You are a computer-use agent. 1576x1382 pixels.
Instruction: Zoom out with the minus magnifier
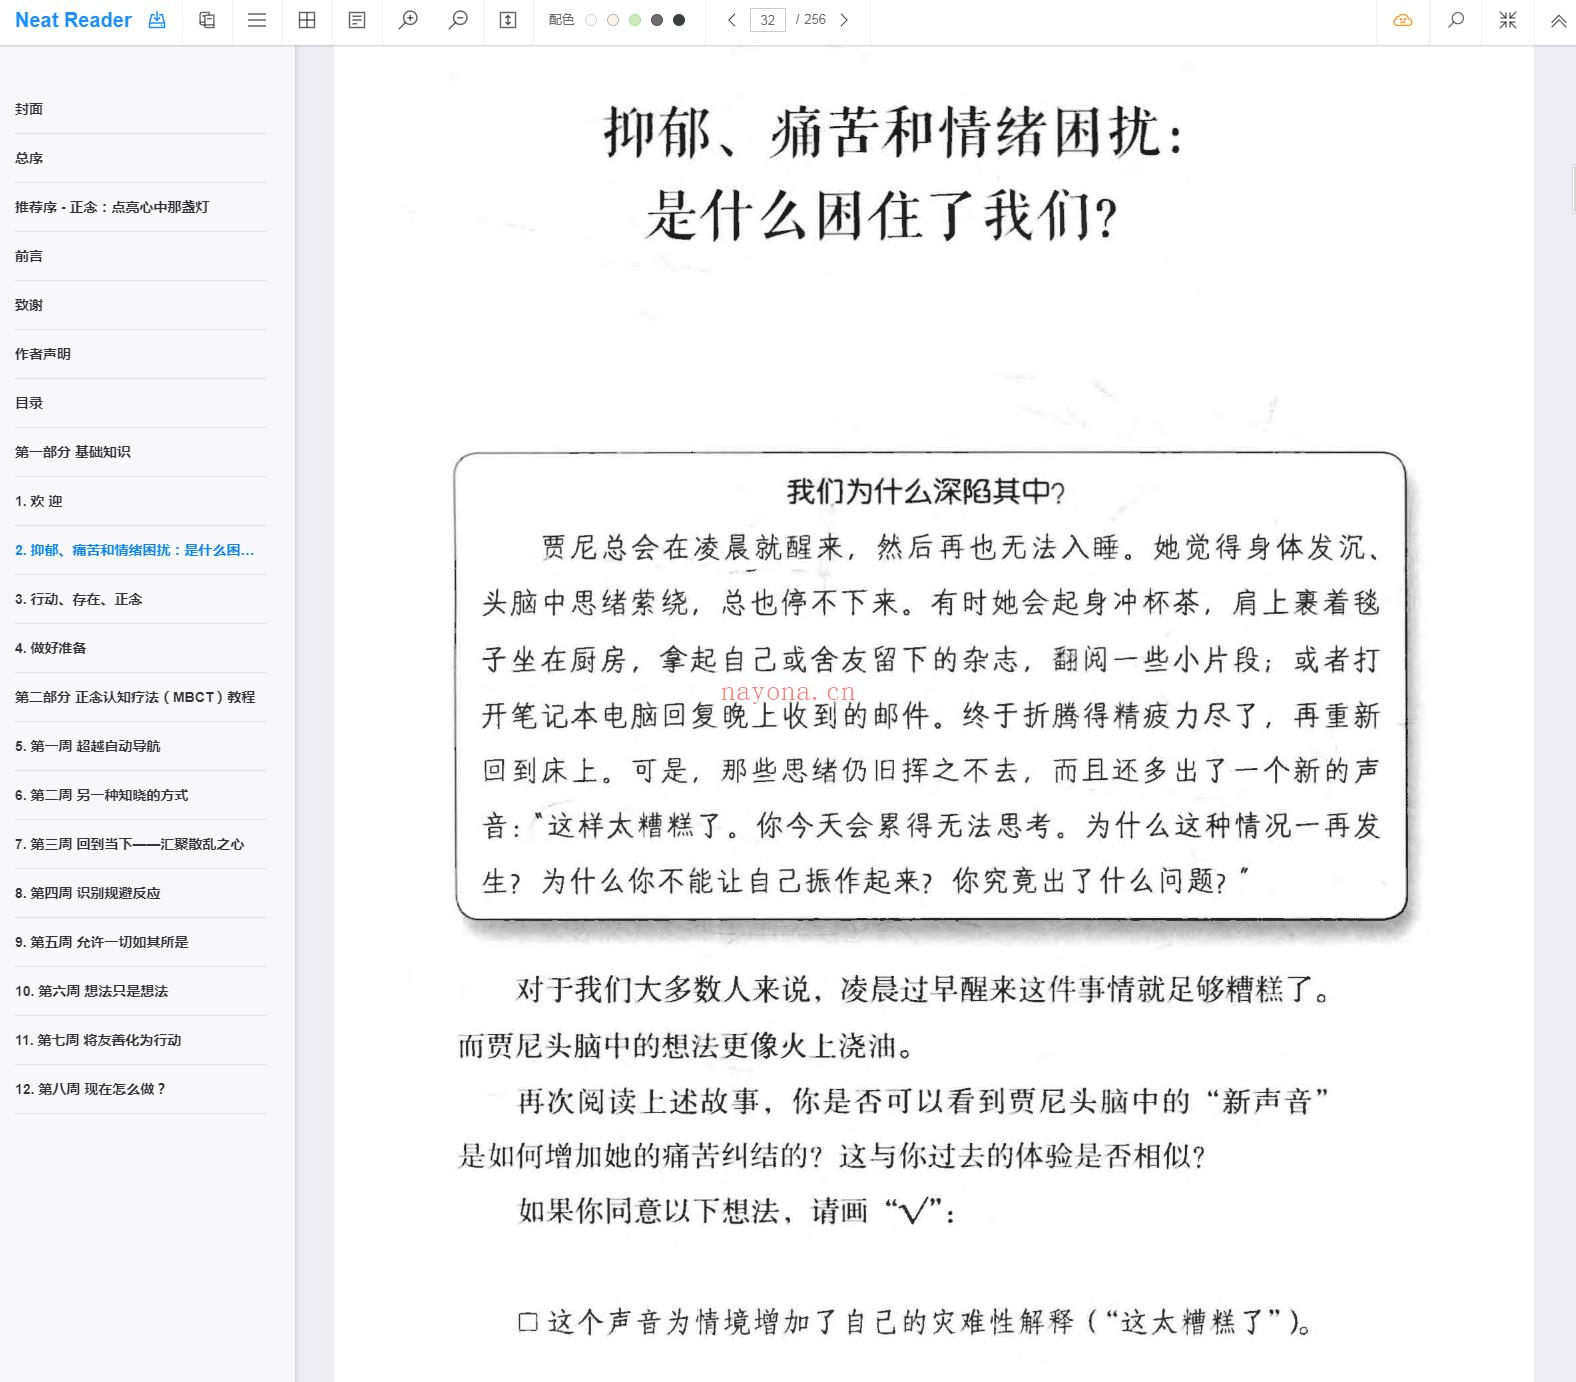[458, 20]
